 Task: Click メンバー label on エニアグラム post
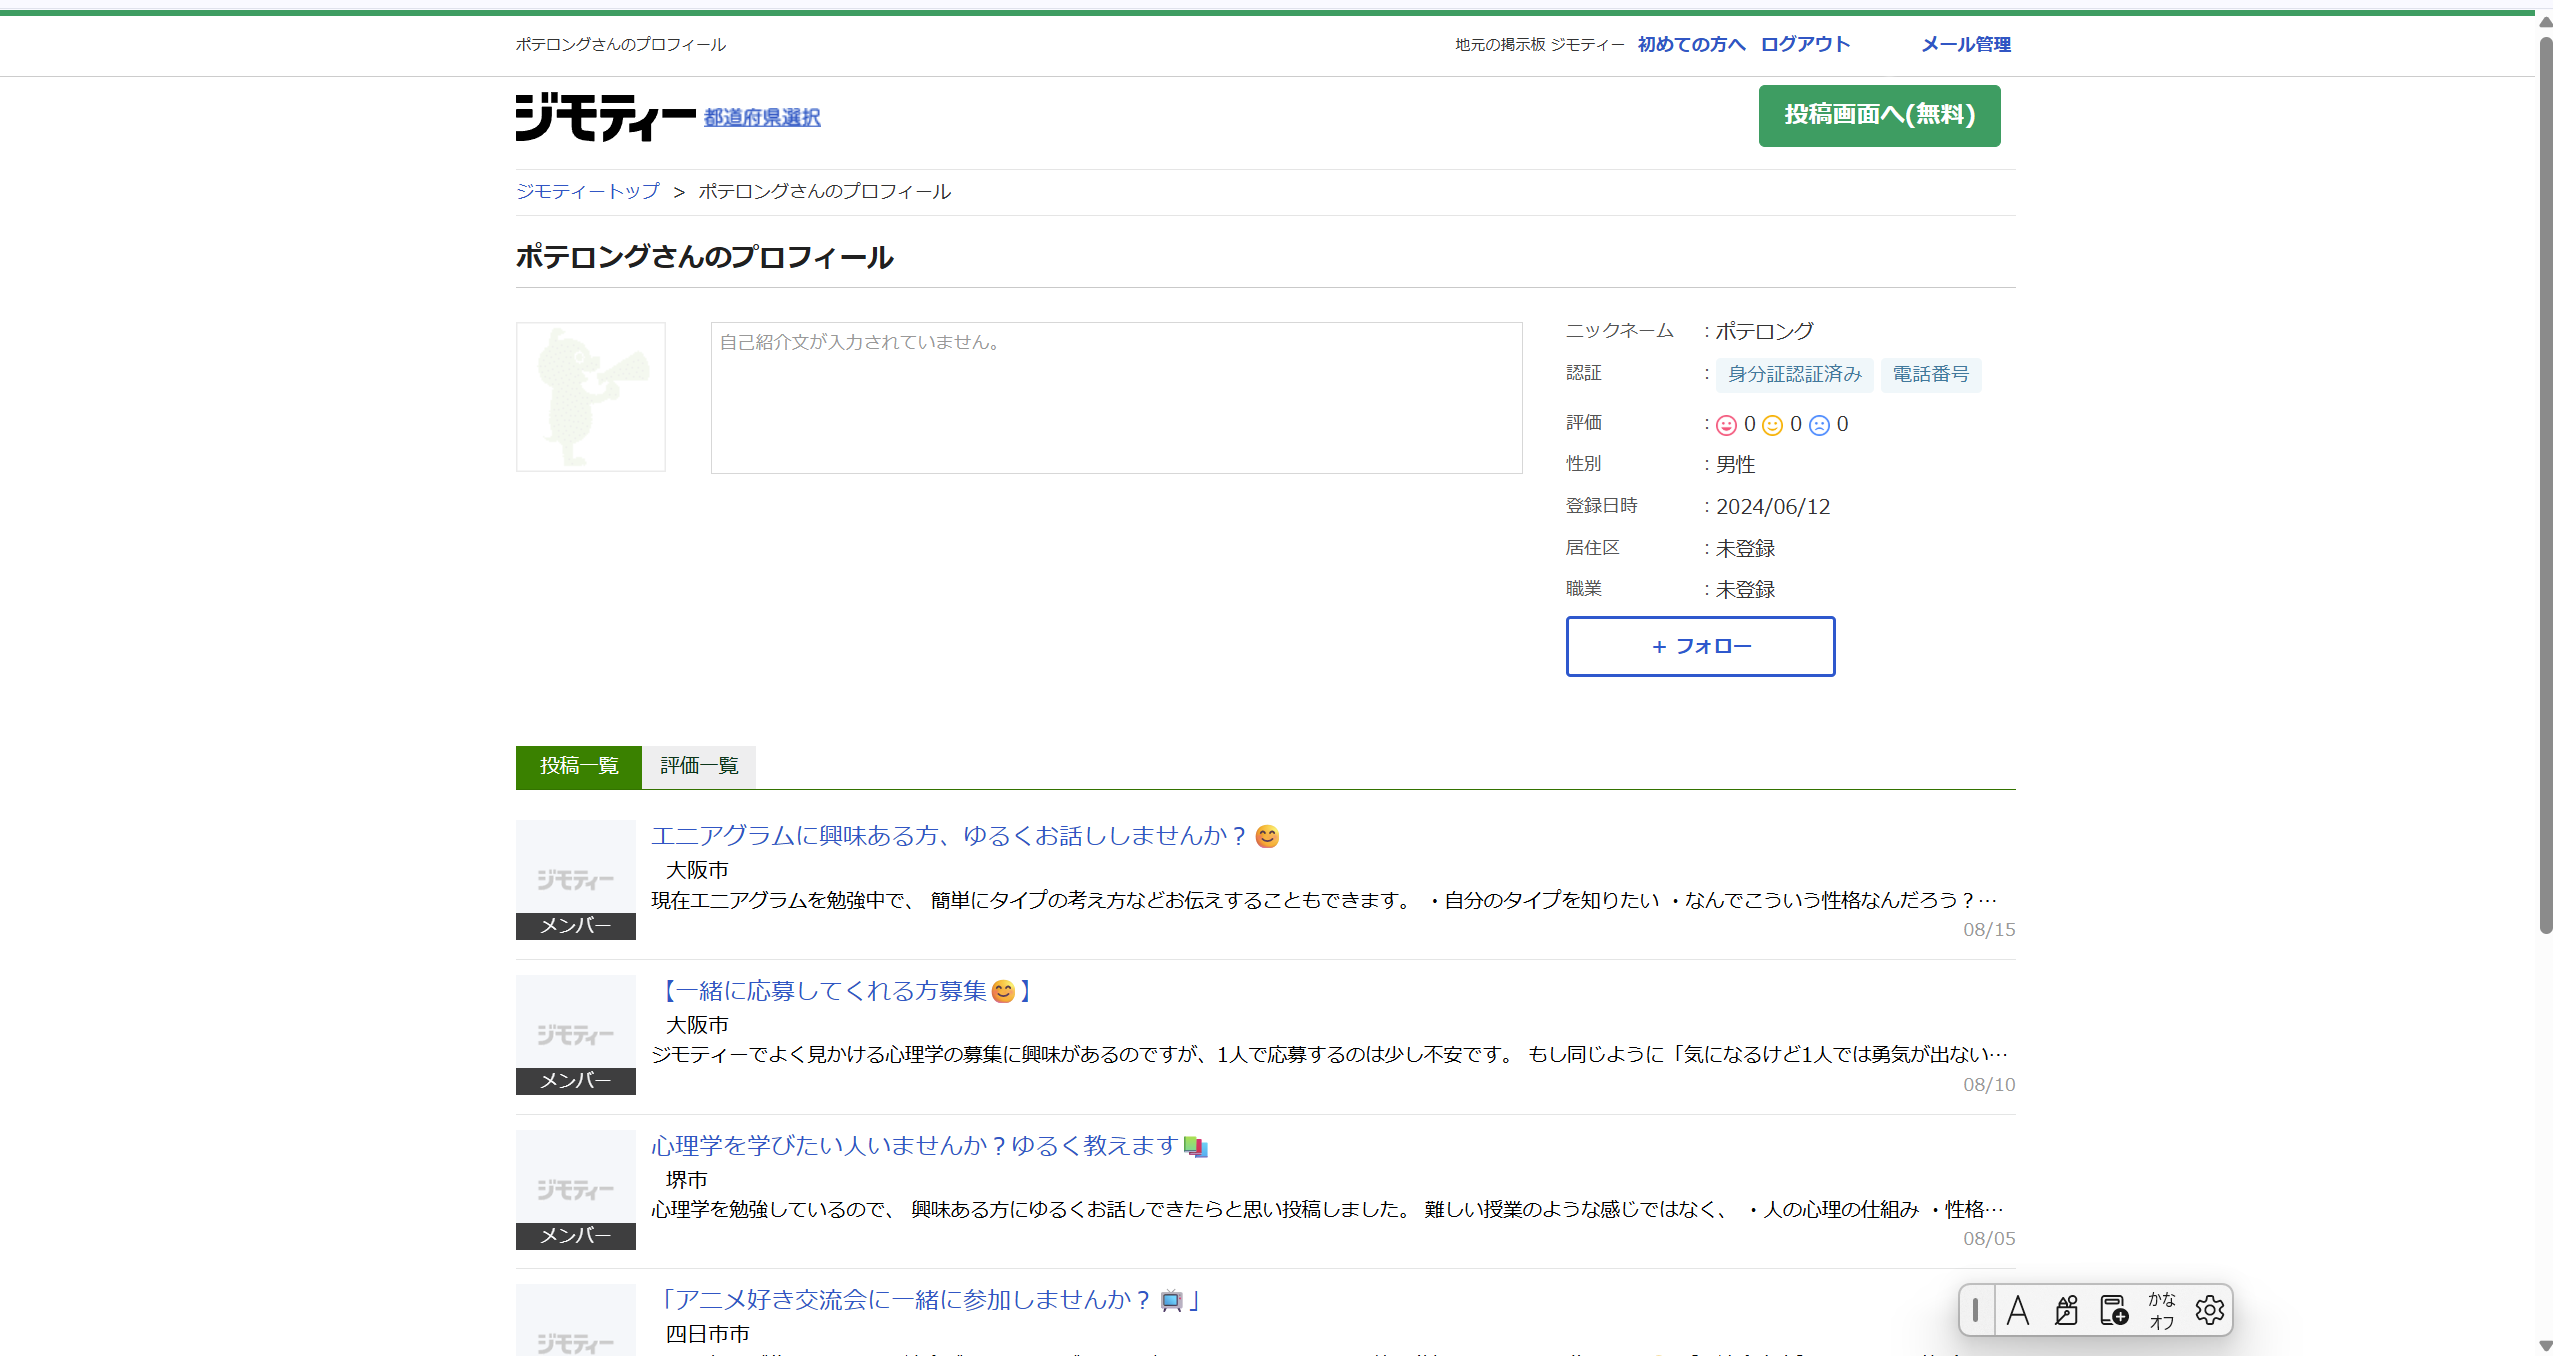(576, 926)
